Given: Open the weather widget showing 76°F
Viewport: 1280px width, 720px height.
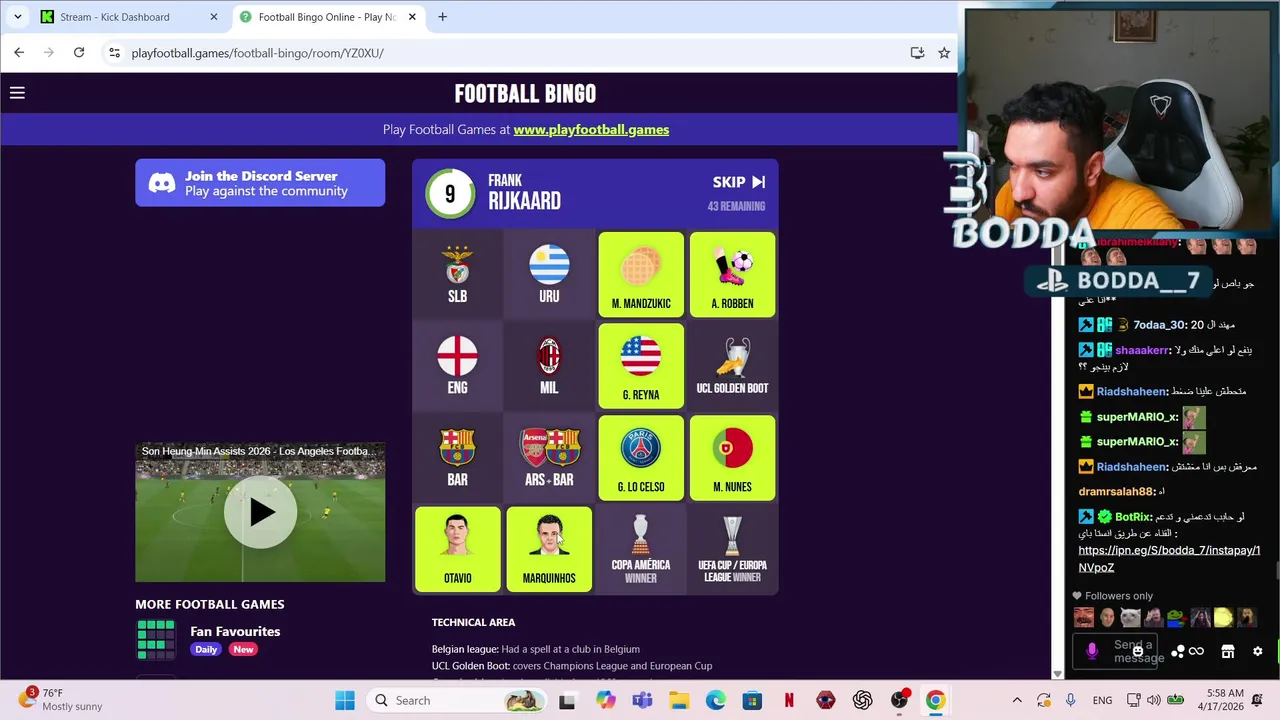Looking at the screenshot, I should (62, 699).
